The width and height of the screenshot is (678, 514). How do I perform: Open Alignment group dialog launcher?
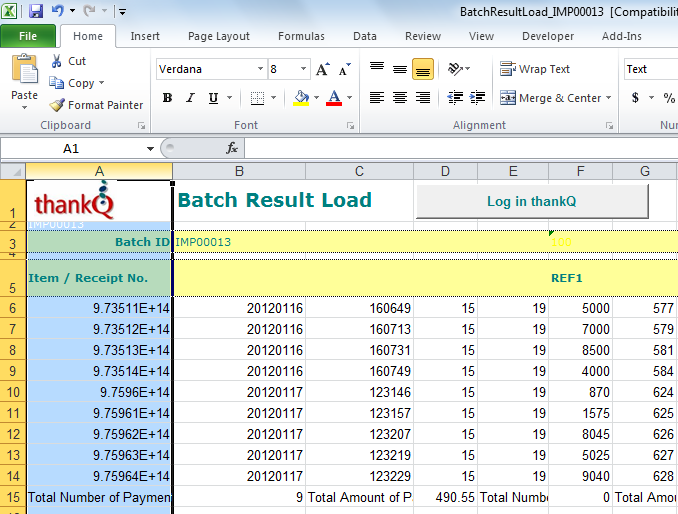[609, 125]
